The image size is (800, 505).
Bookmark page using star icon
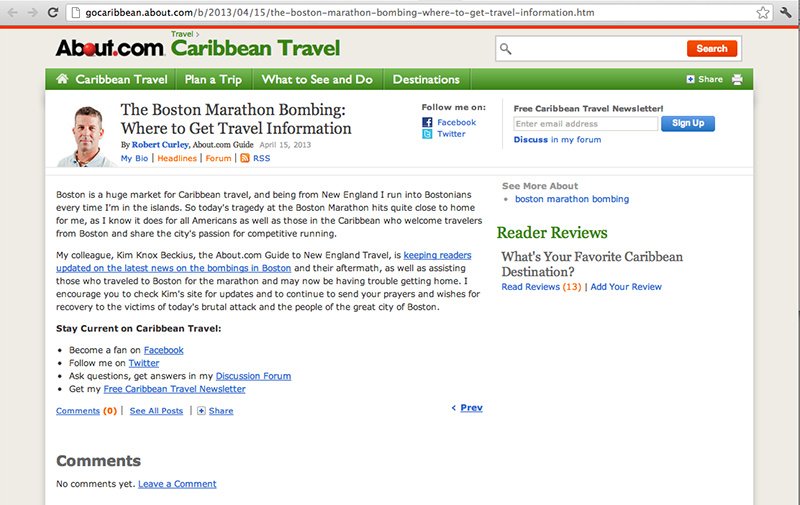[x=763, y=13]
